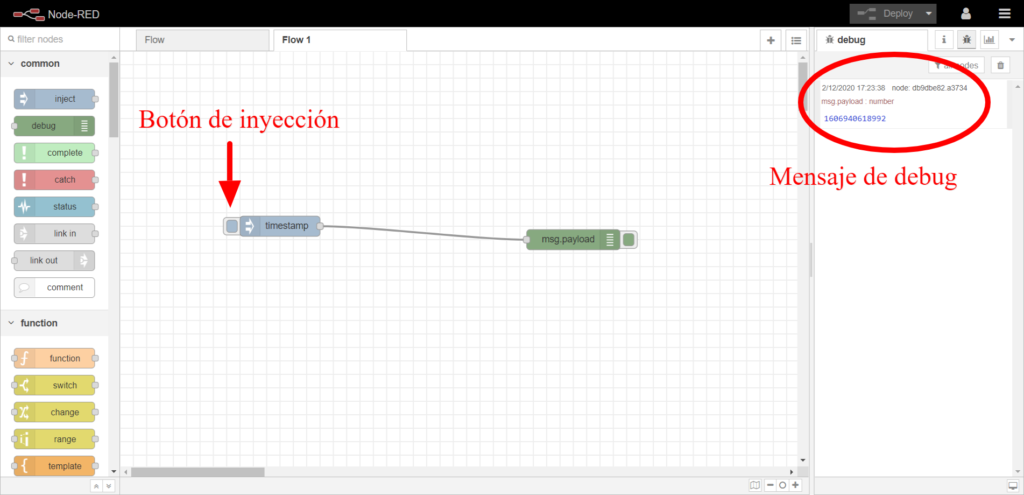Open the sidebar tabs dropdown arrow
Viewport: 1024px width, 495px height.
pos(1011,40)
